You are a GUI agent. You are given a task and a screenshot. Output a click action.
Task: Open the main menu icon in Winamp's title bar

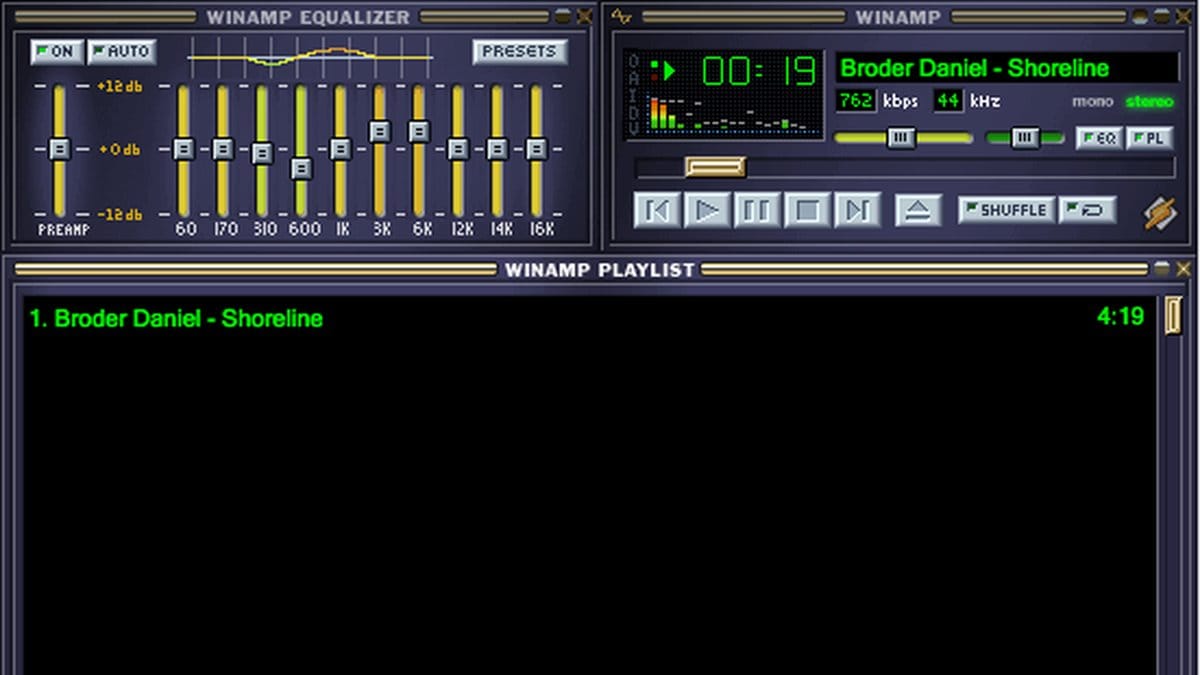coord(623,17)
